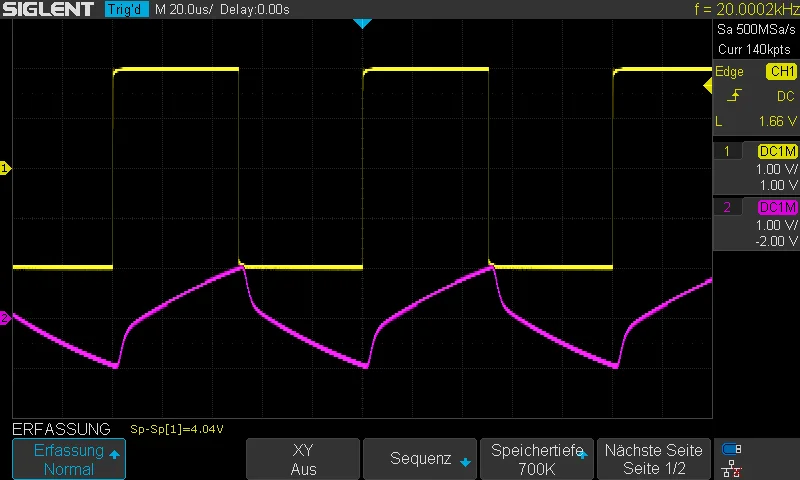Open the Sequenz menu
This screenshot has height=480, width=800.
420,459
